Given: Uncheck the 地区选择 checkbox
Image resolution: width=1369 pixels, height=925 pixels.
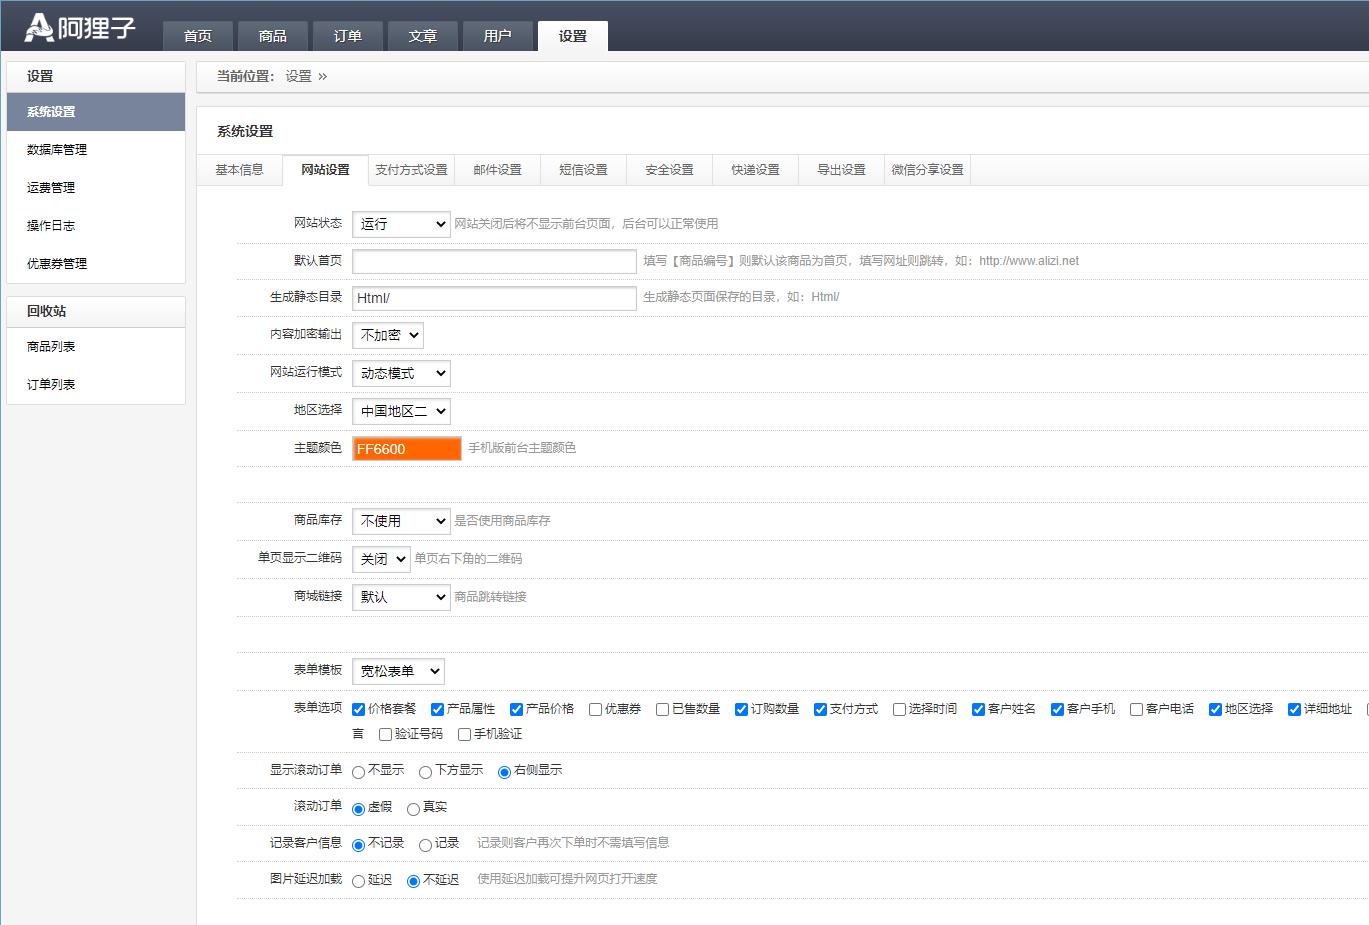Looking at the screenshot, I should click(x=1215, y=709).
